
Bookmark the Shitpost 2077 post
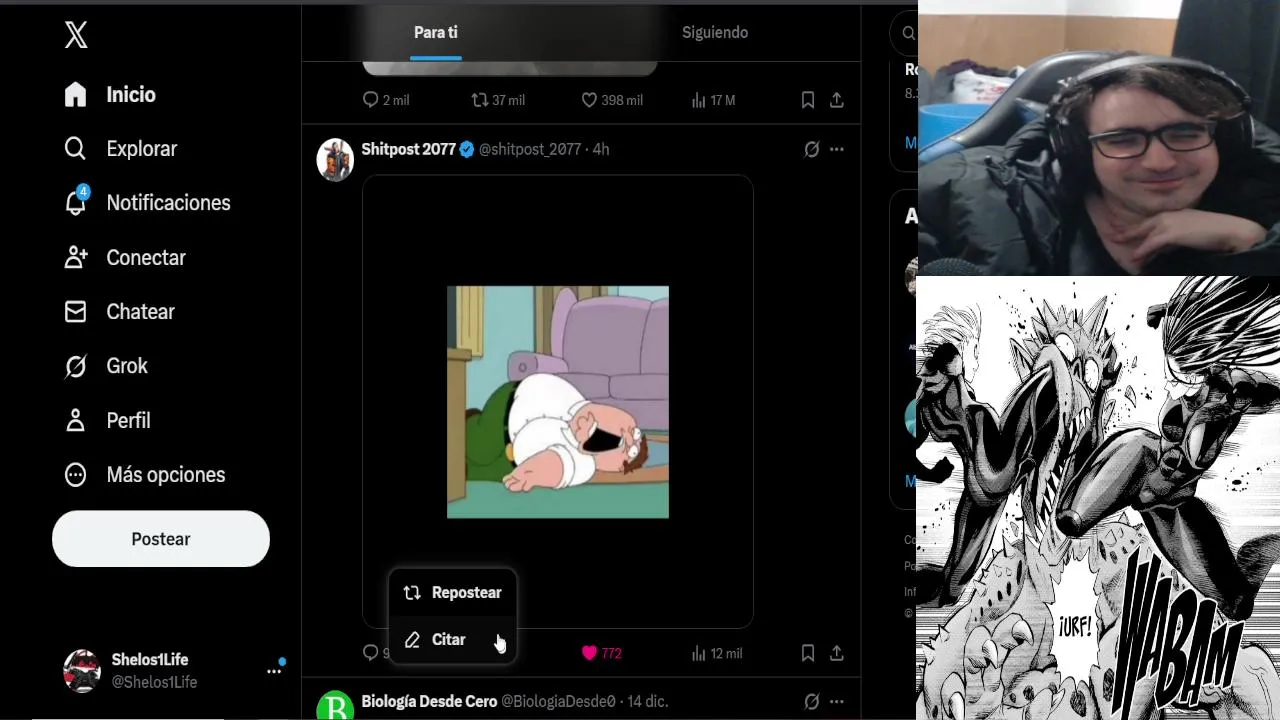(x=807, y=653)
